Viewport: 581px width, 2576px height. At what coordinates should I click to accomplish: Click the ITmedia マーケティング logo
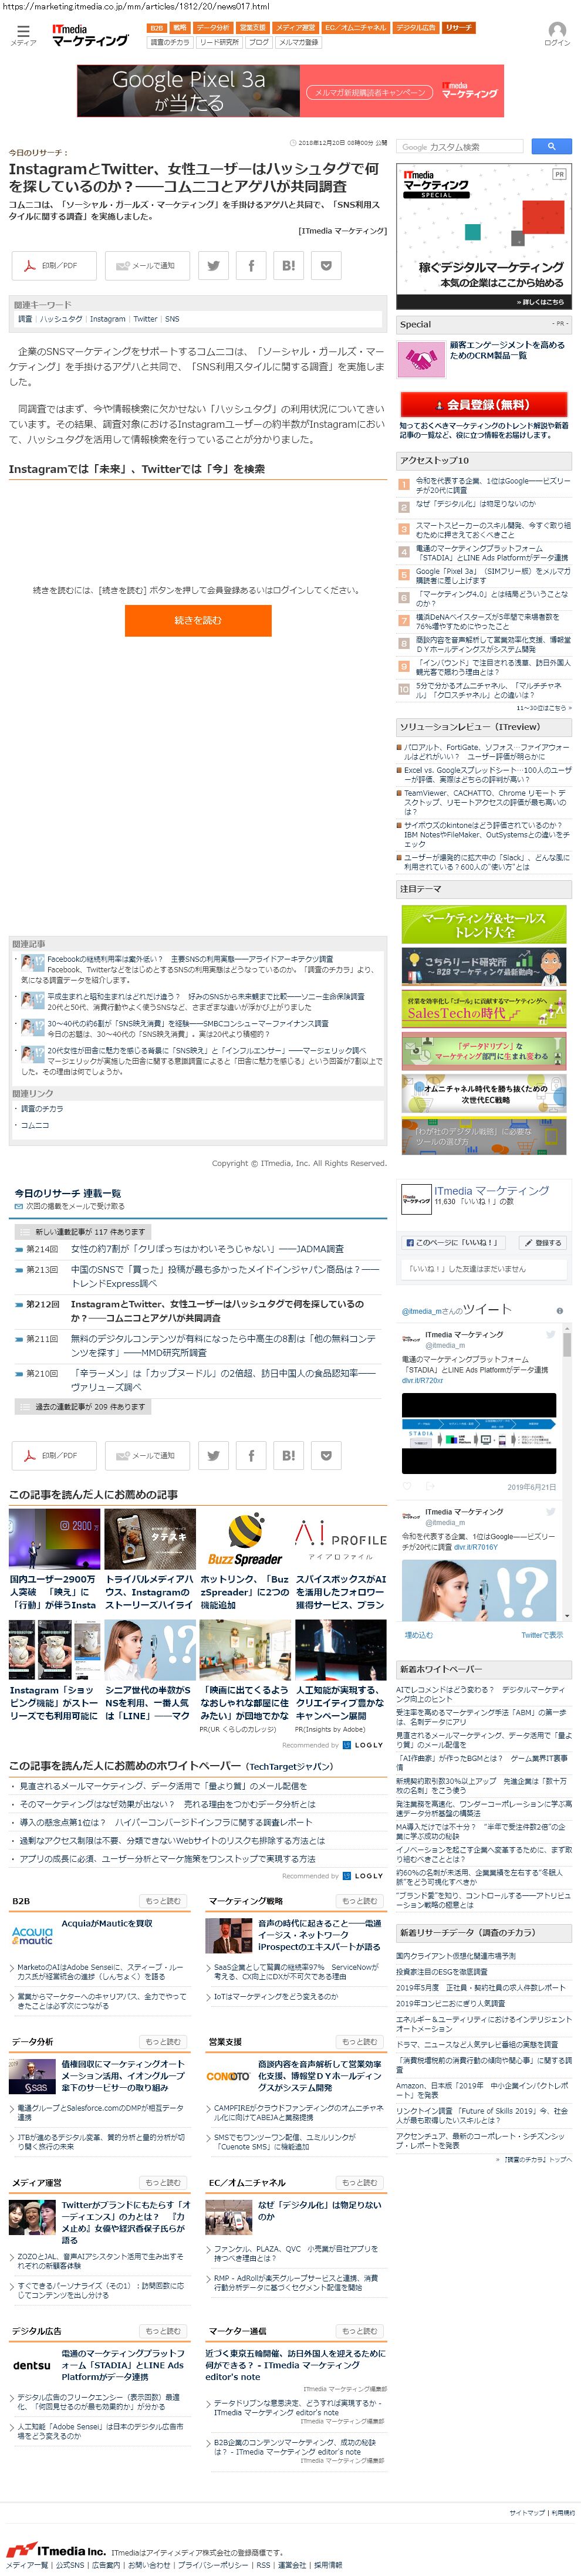90,36
